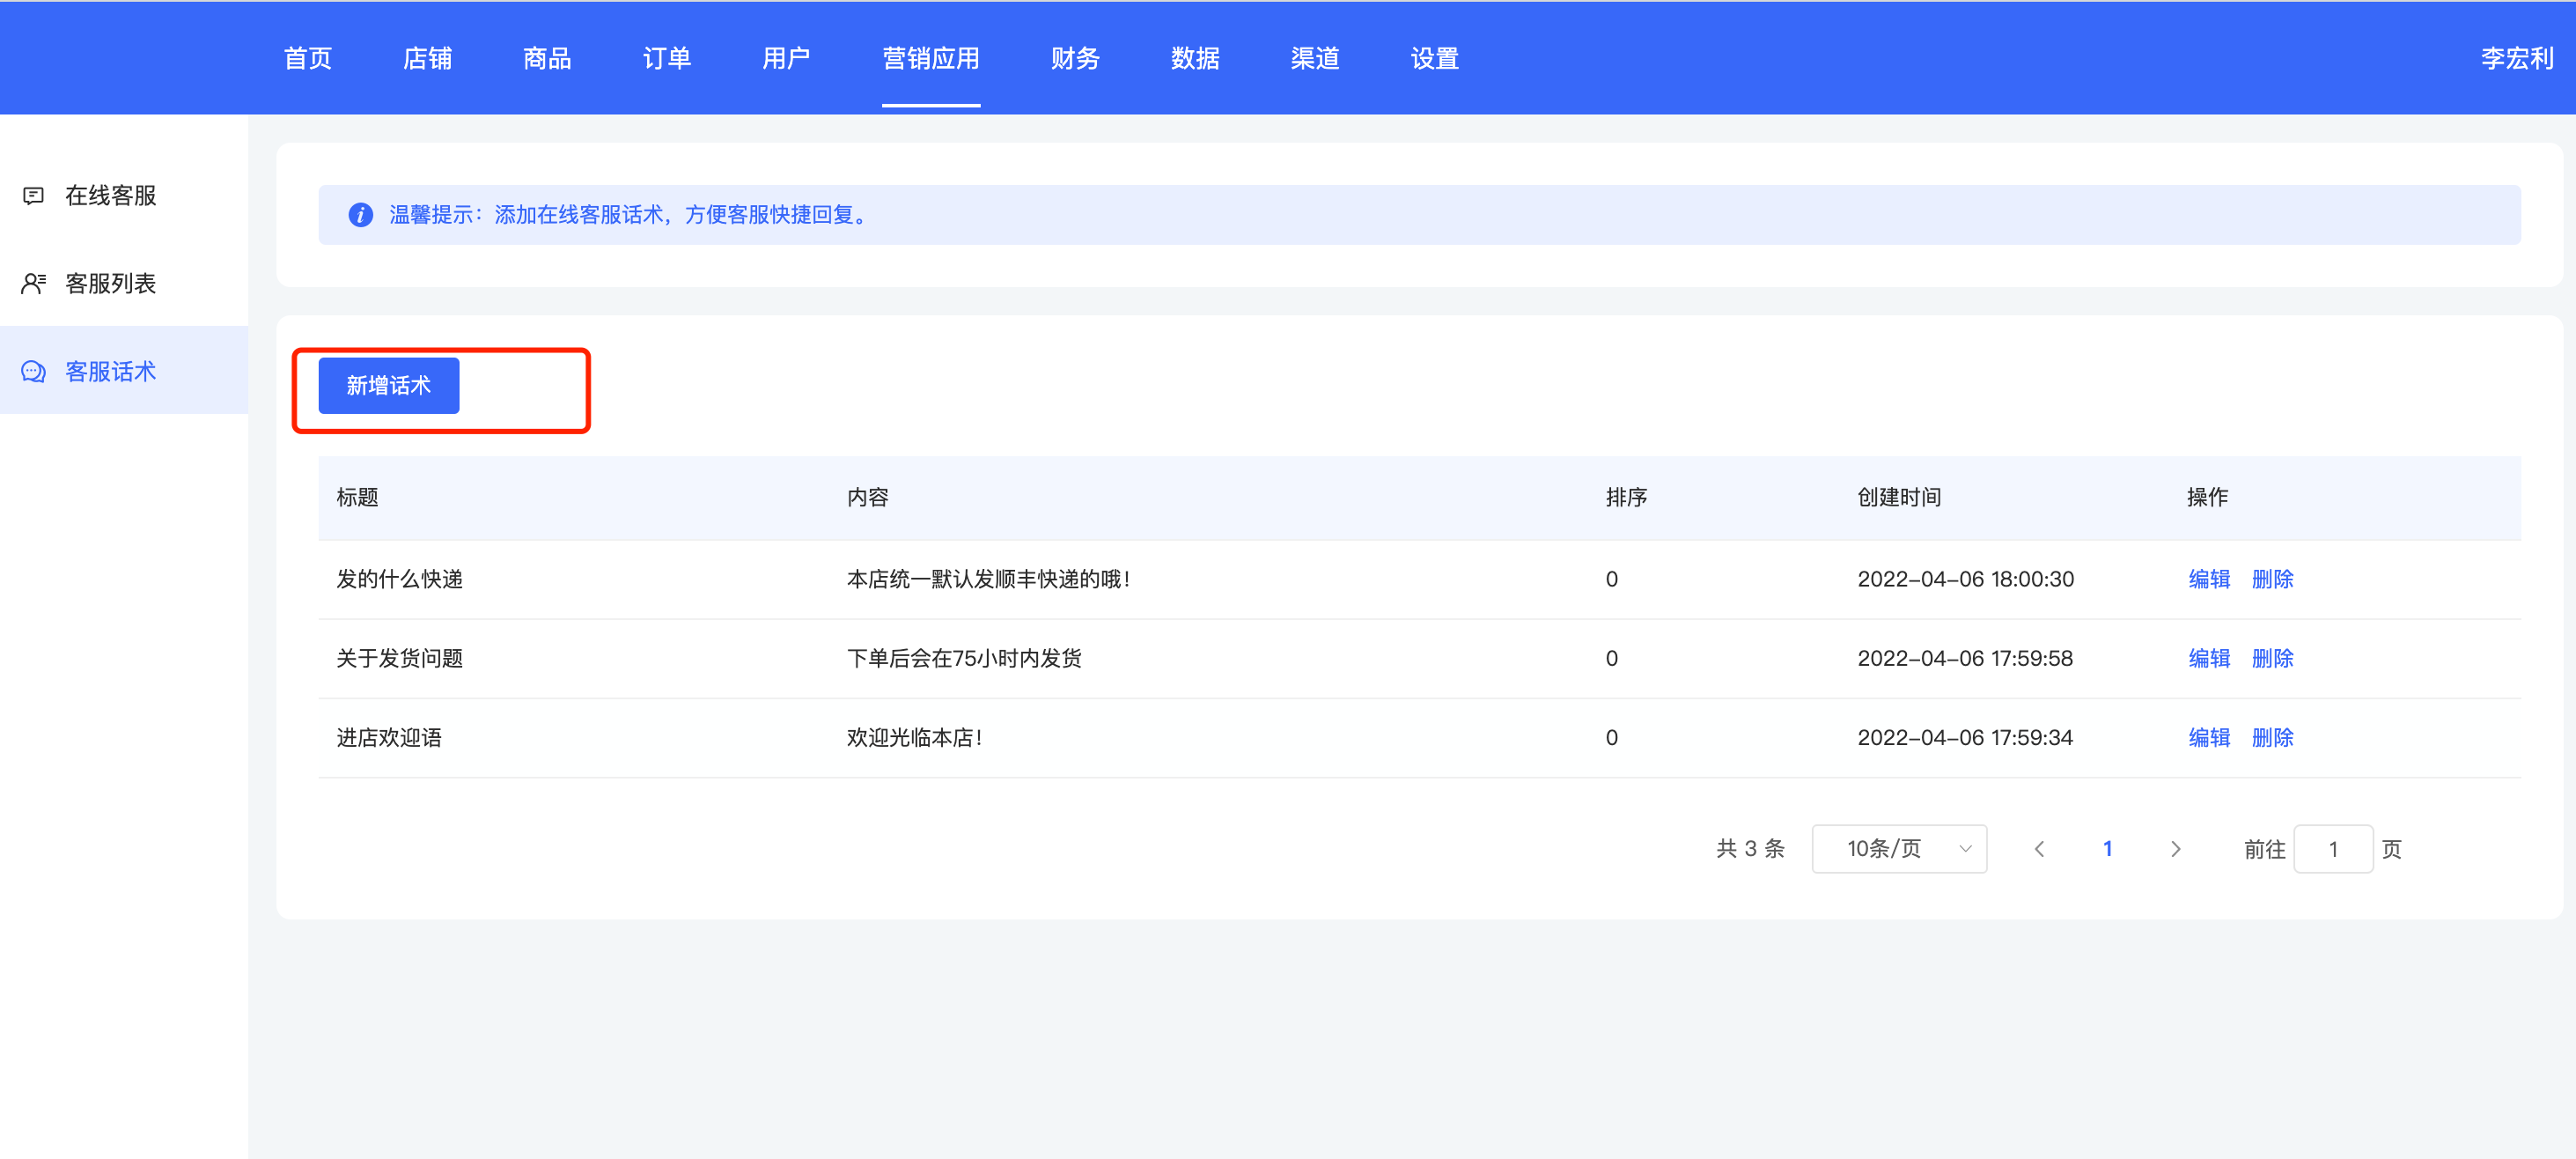
Task: Click the 新增话术 button
Action: [x=388, y=386]
